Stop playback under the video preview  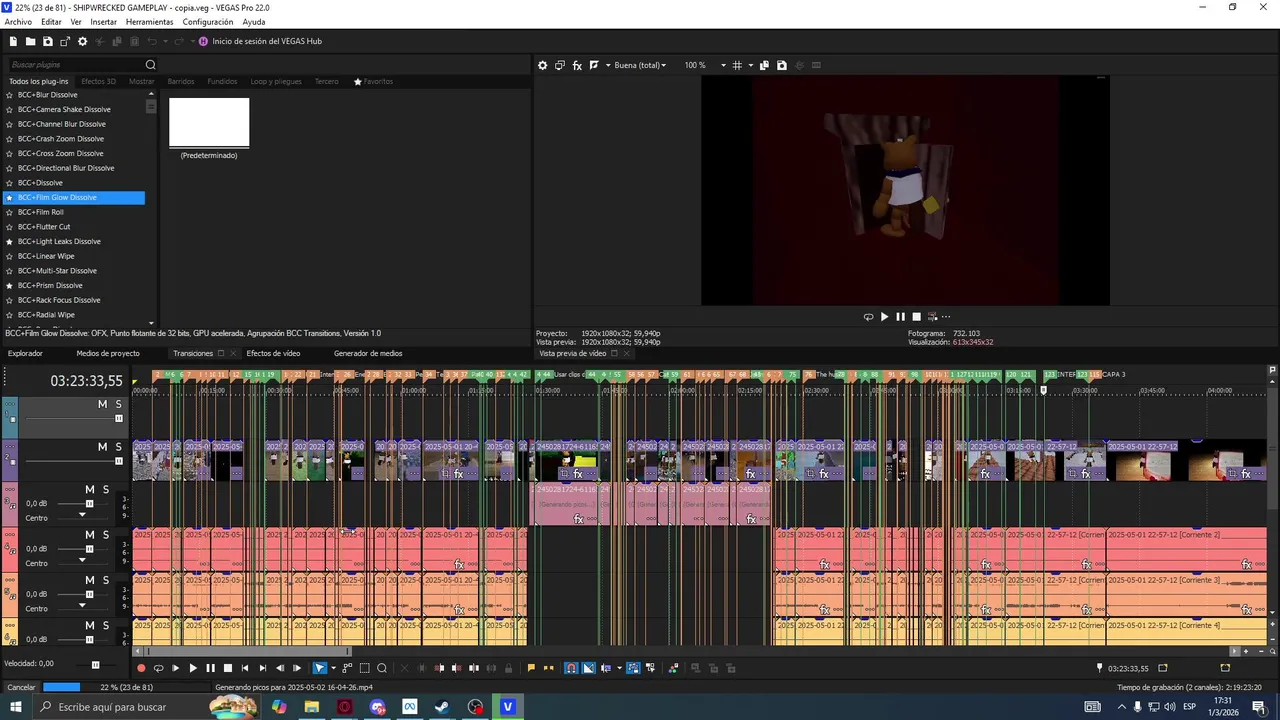(916, 317)
